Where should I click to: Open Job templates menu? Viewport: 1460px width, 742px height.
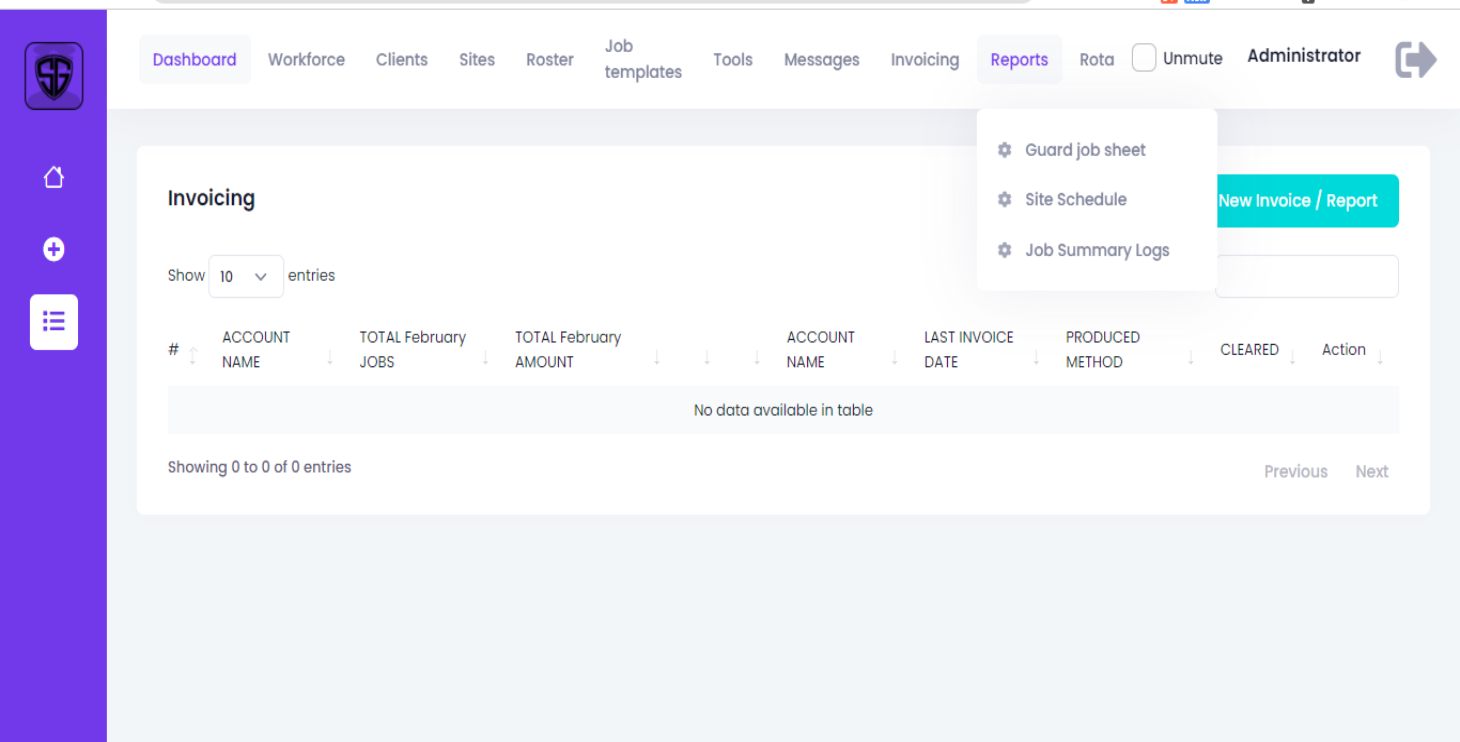coord(643,59)
